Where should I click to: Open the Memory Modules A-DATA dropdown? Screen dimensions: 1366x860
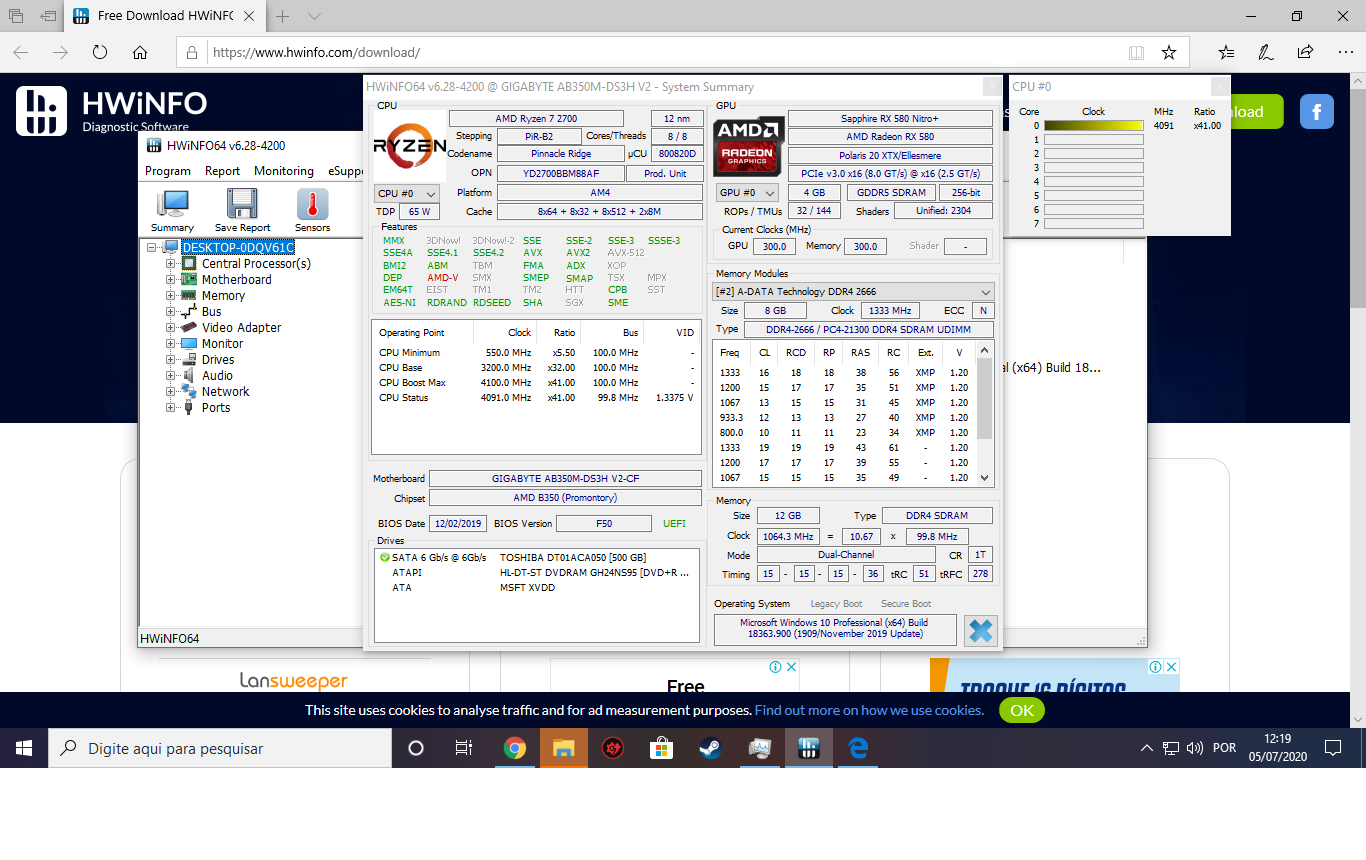(x=853, y=292)
